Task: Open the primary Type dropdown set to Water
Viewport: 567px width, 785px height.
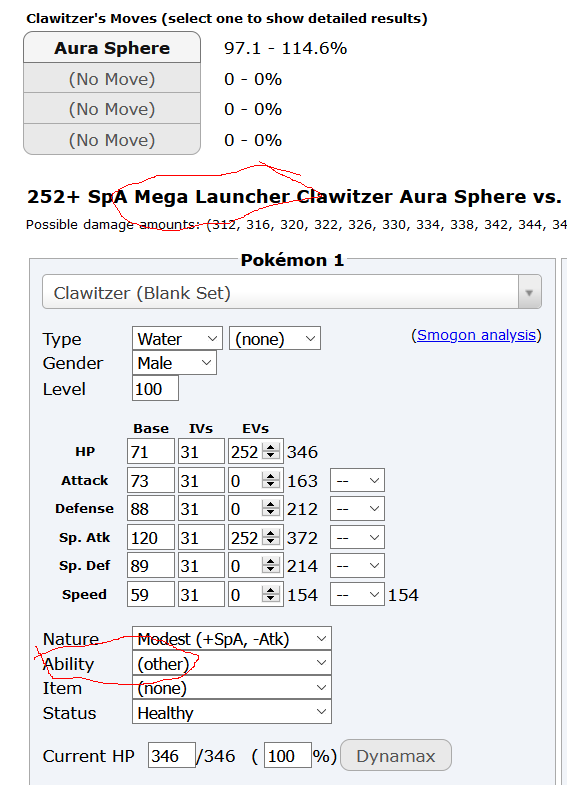Action: coord(177,339)
